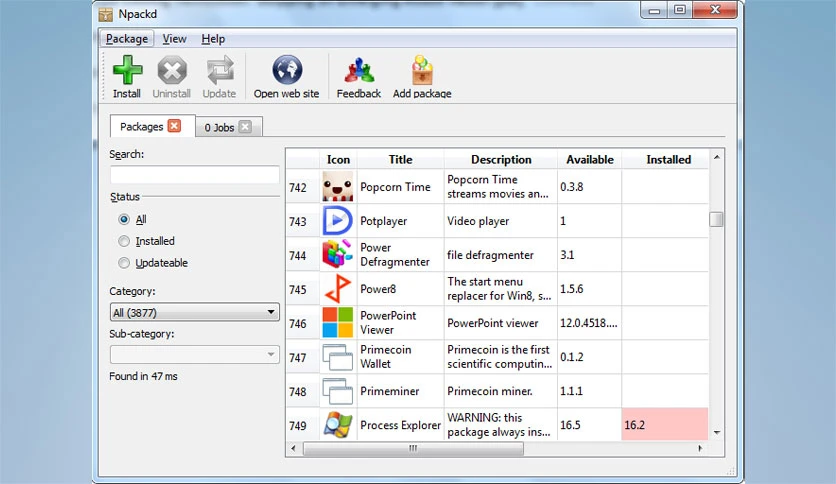The image size is (836, 484).
Task: Click the available version 1.5.6 cell
Action: (x=590, y=289)
